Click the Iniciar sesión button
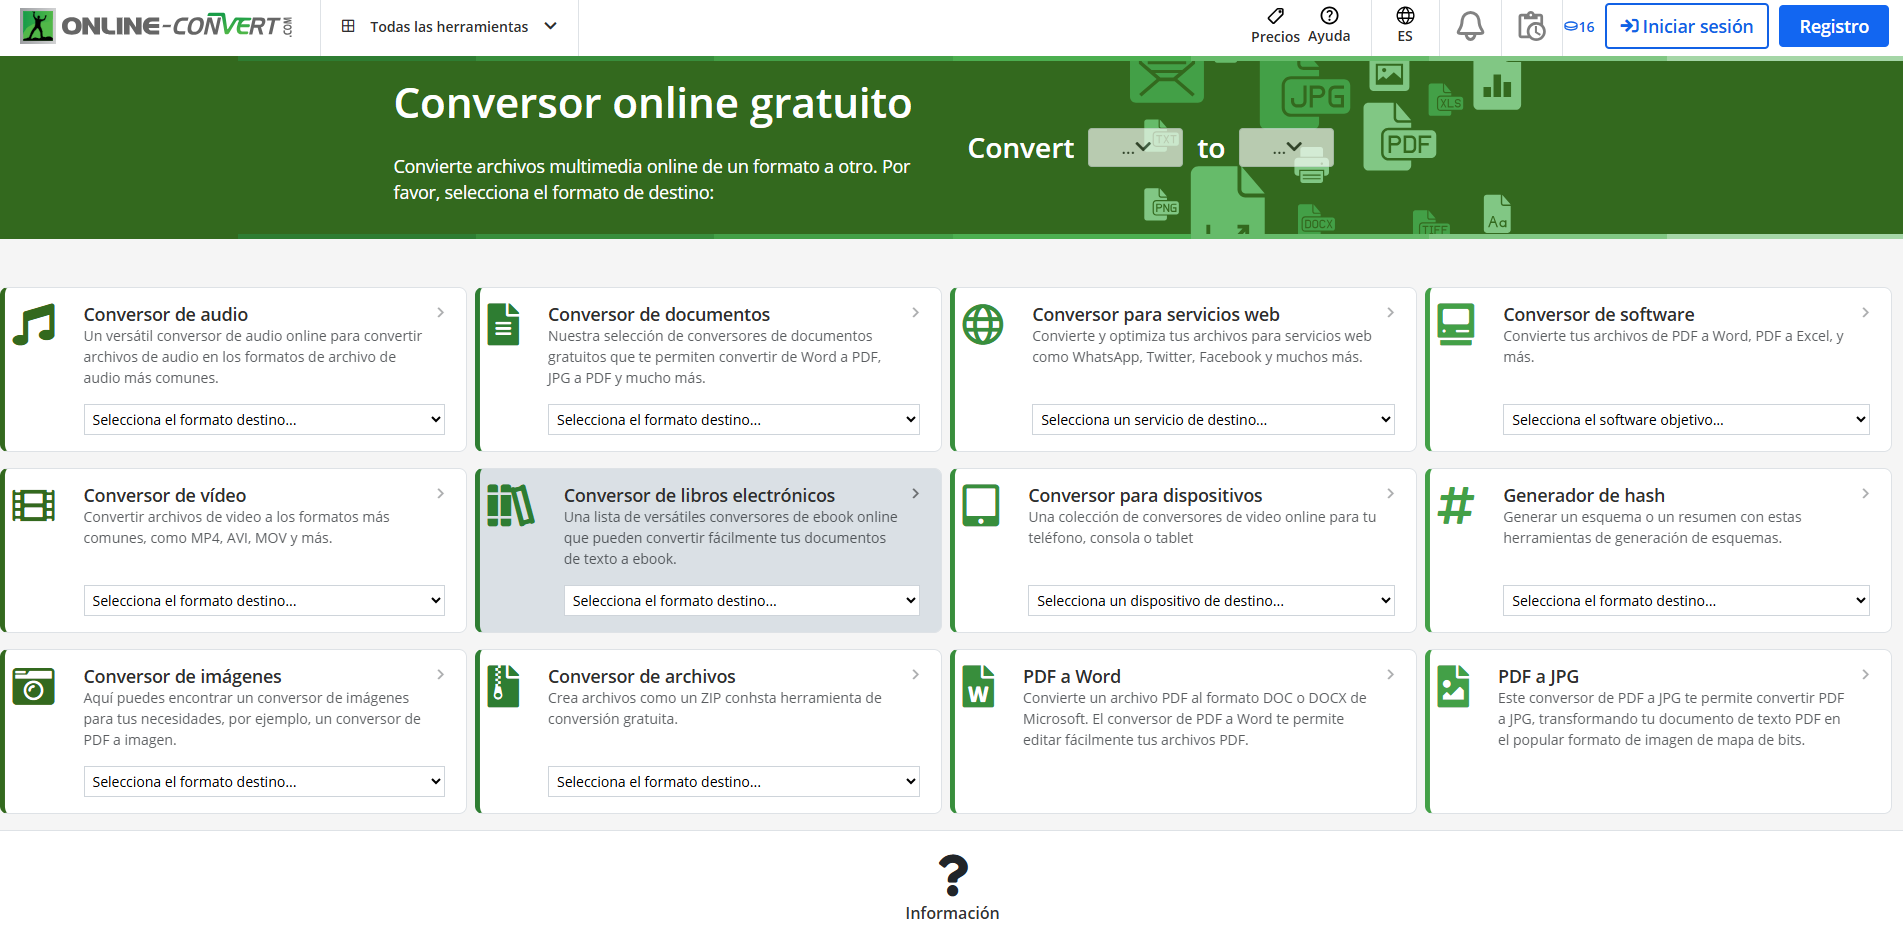Image resolution: width=1903 pixels, height=926 pixels. coord(1686,26)
